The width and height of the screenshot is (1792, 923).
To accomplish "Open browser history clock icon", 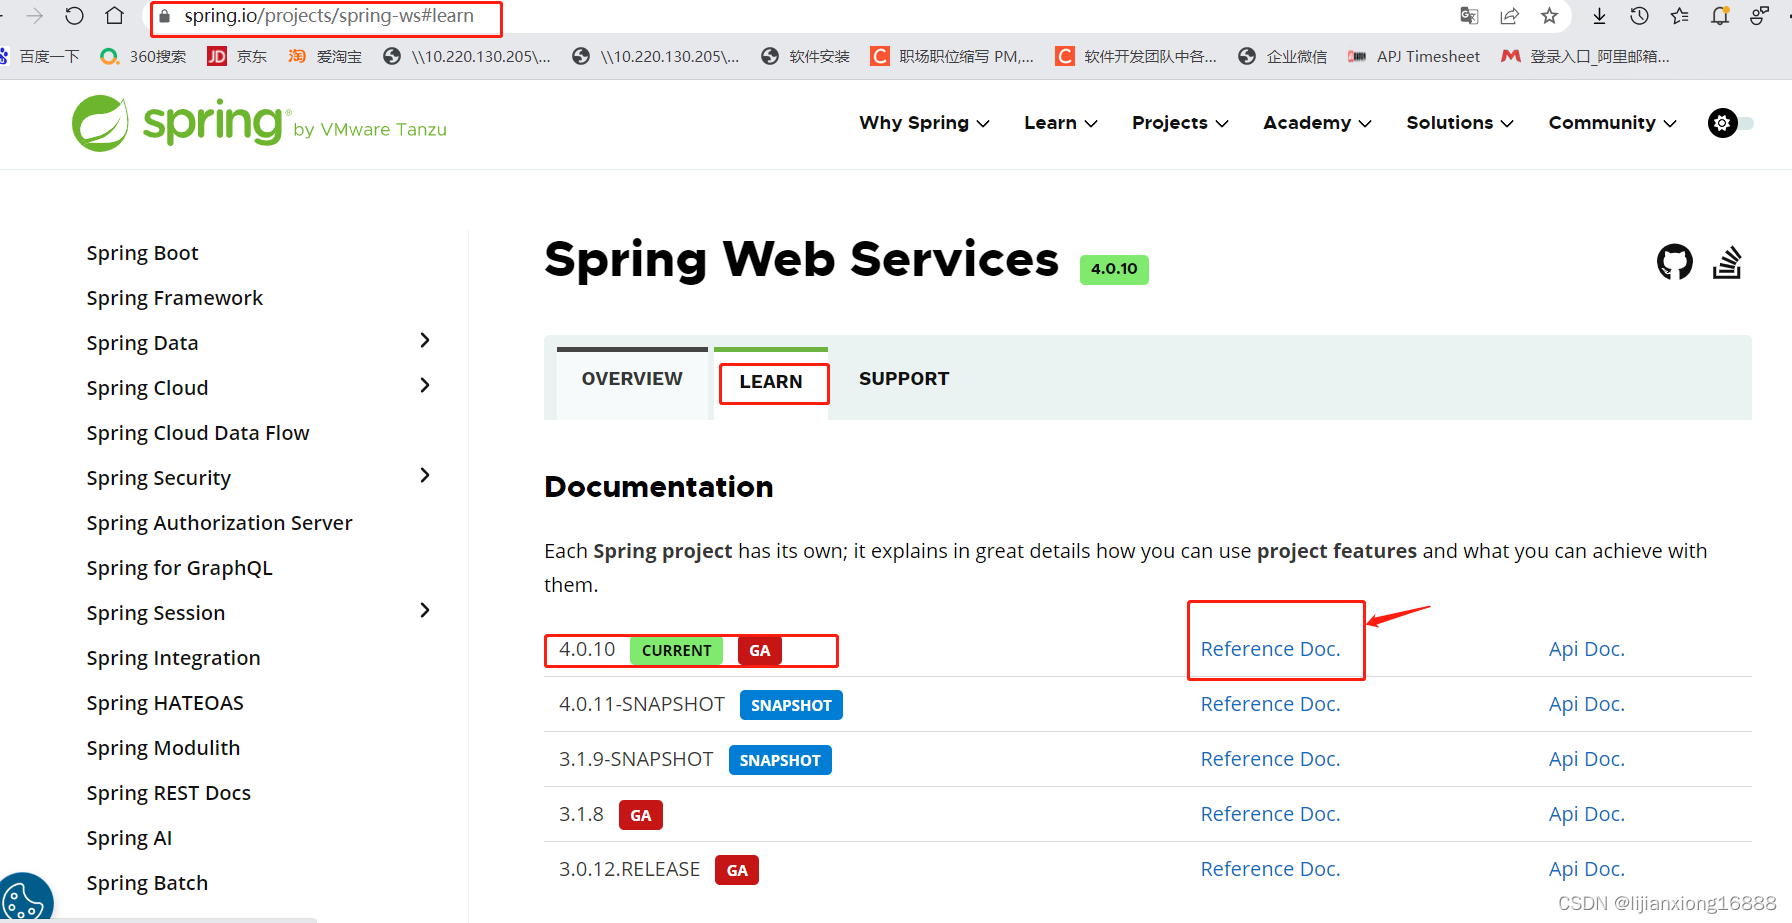I will tap(1639, 16).
